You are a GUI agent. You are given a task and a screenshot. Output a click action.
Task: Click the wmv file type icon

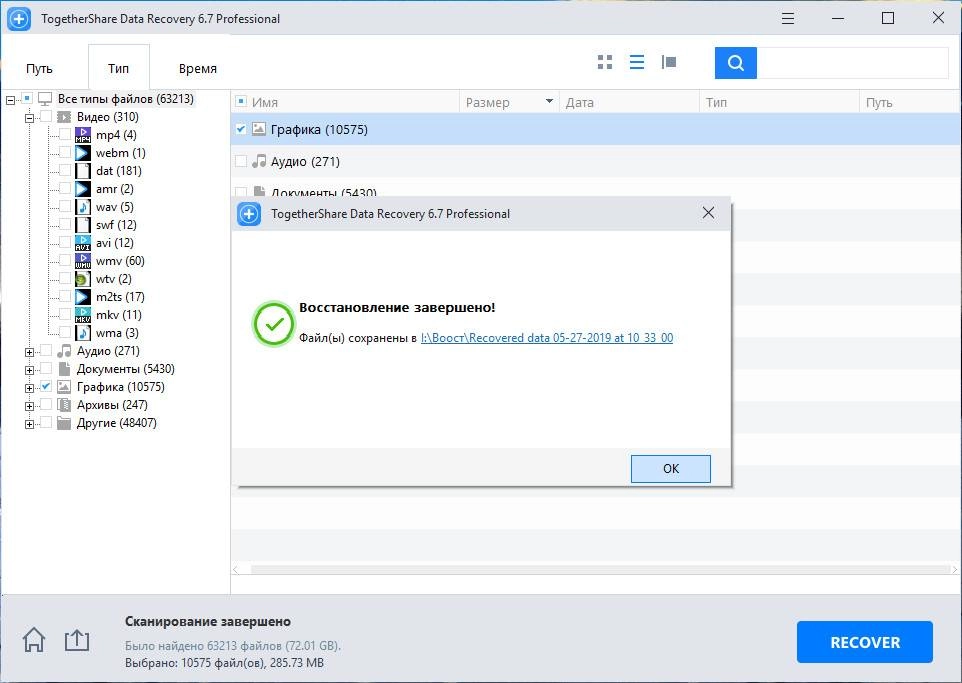[x=83, y=261]
